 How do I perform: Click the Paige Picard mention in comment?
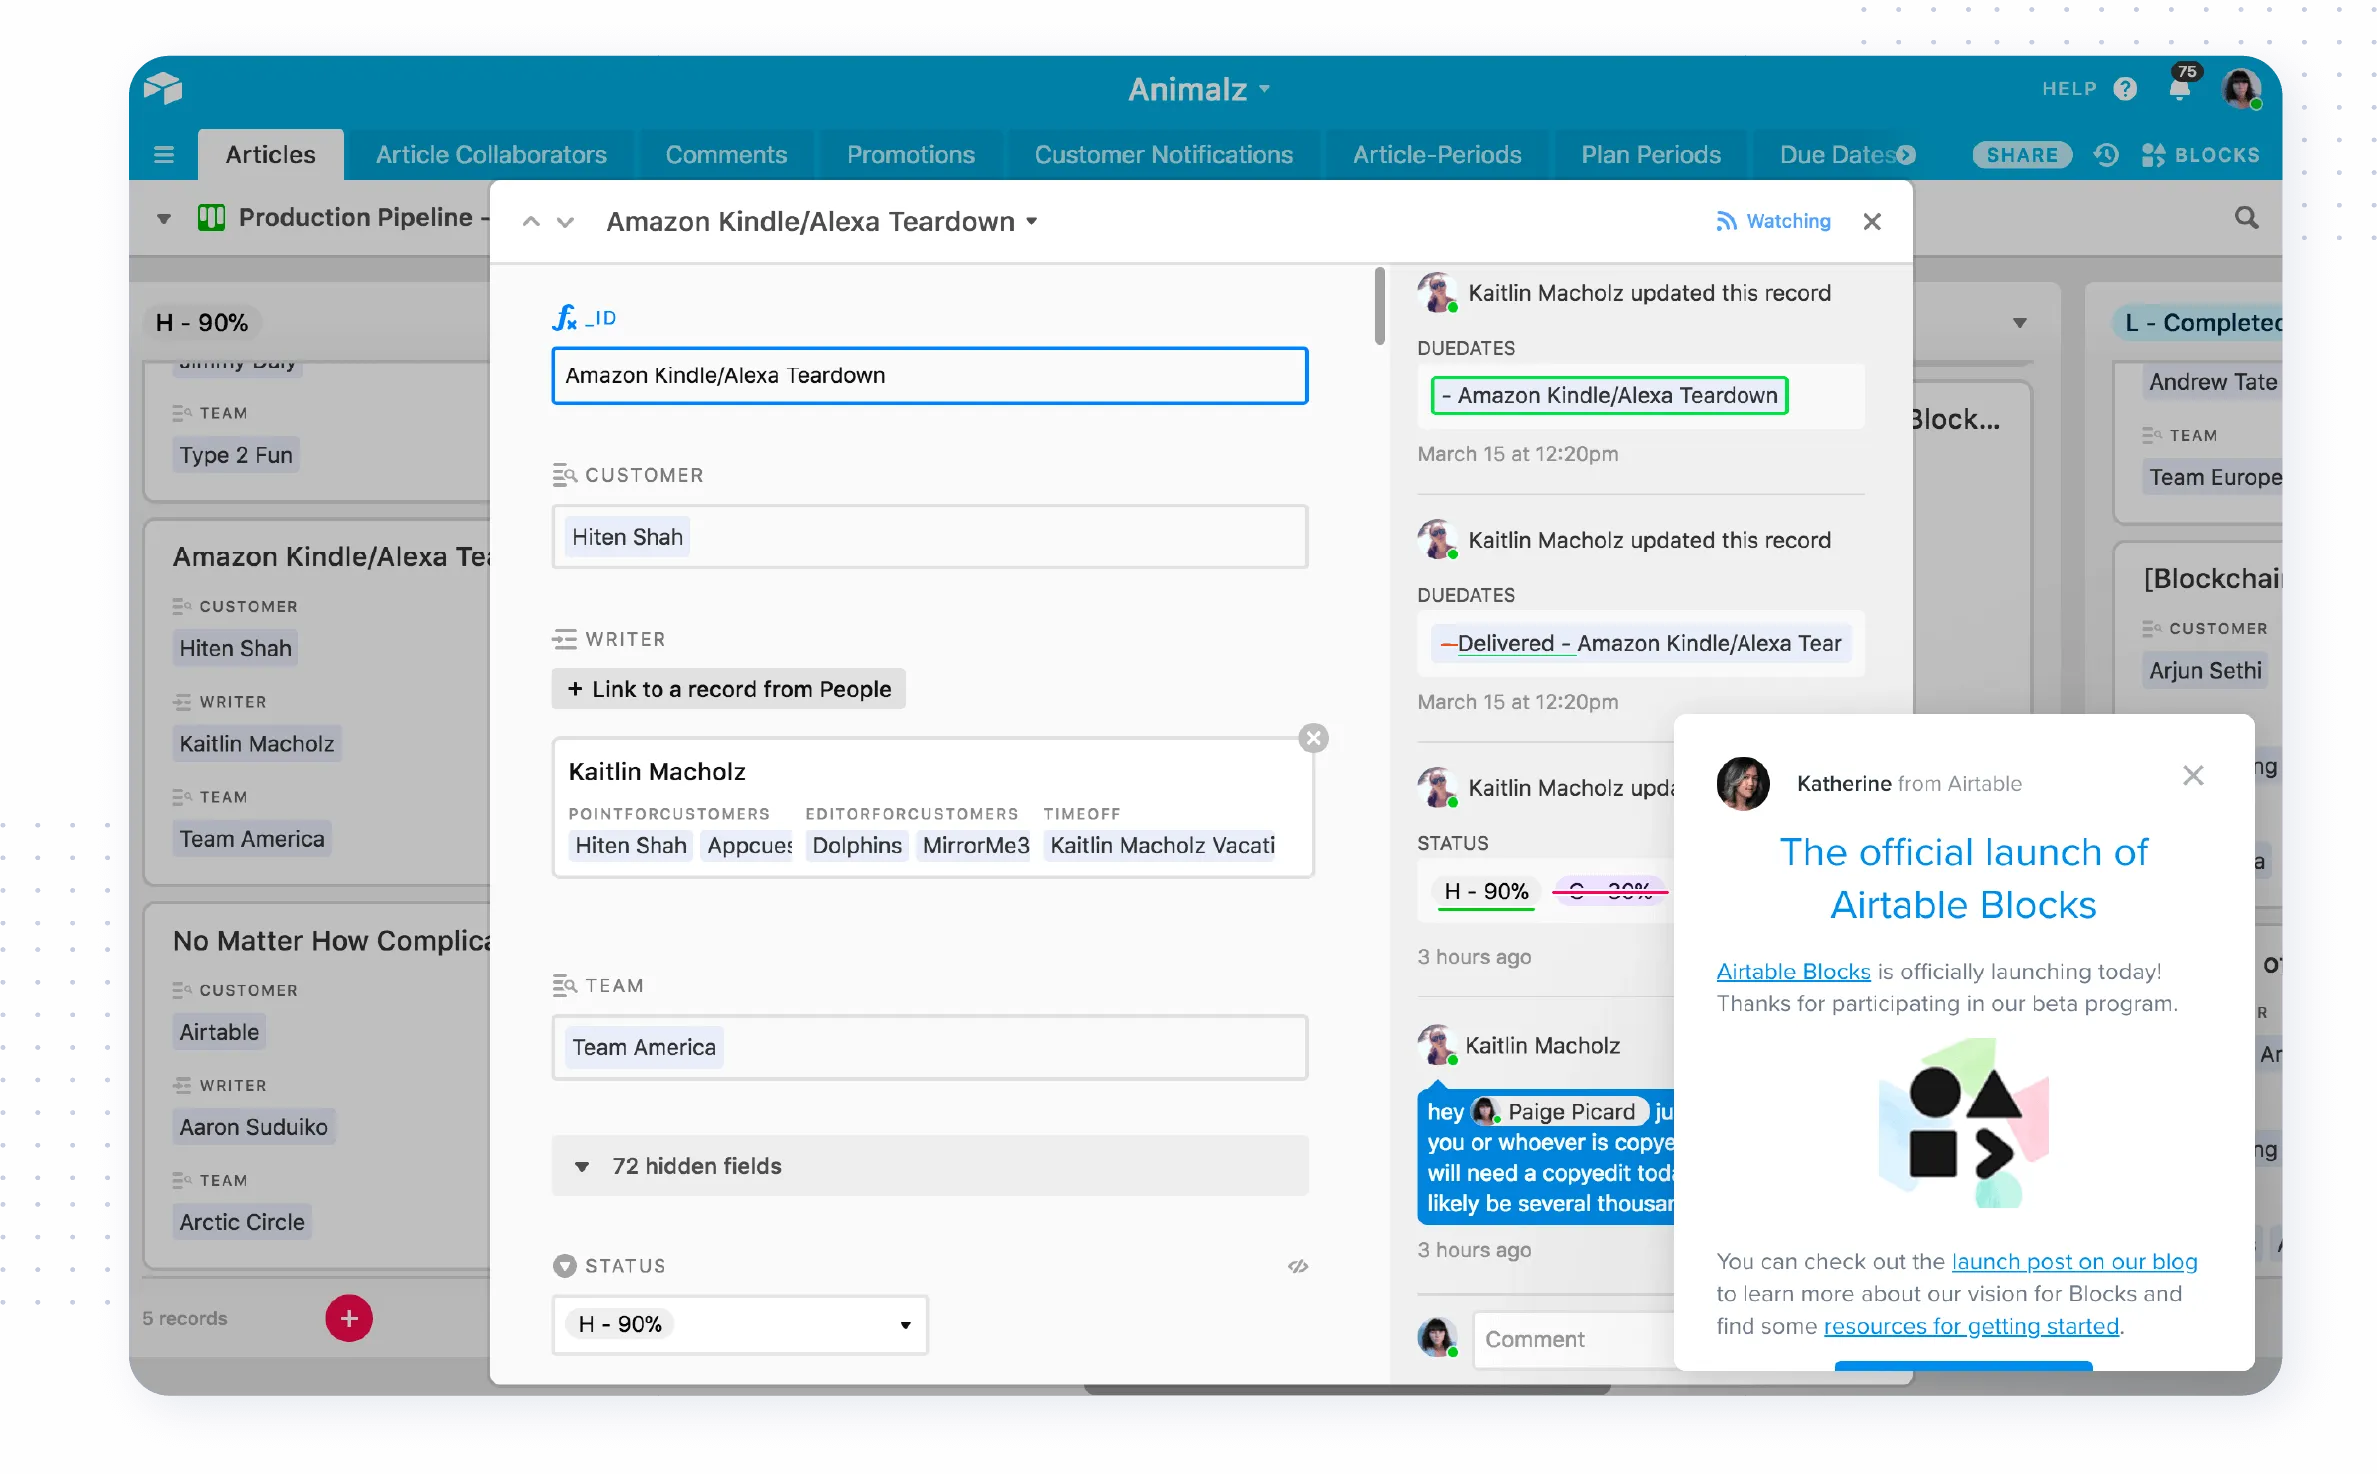[x=1558, y=1112]
